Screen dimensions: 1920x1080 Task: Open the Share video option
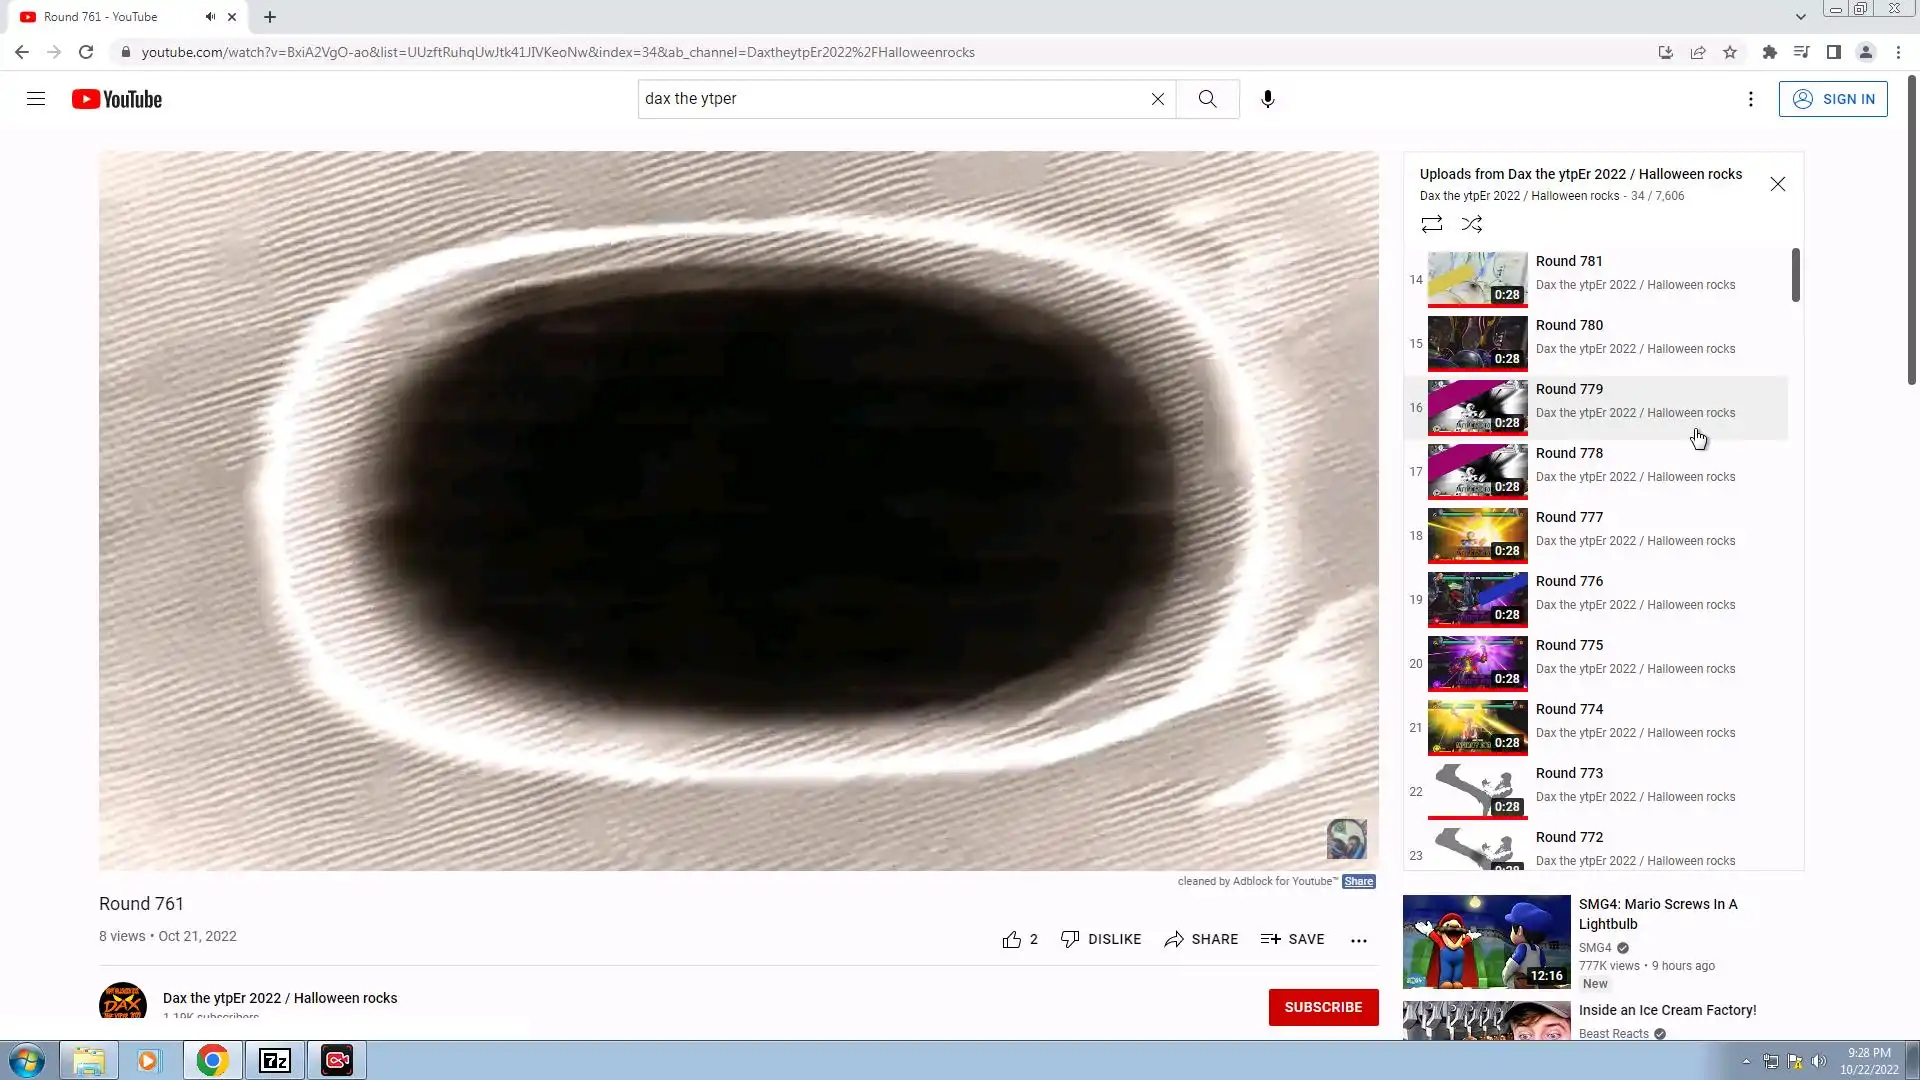click(1200, 939)
